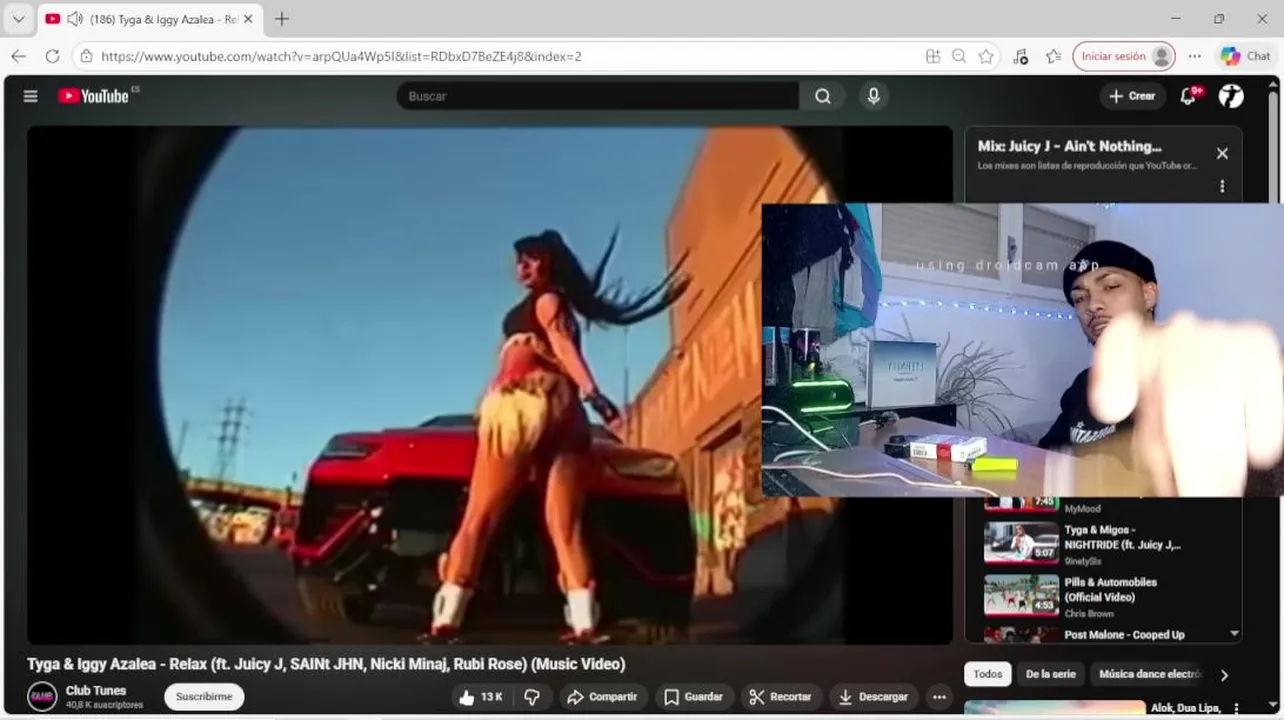Select the Música dance electrónica chip

pos(1148,674)
